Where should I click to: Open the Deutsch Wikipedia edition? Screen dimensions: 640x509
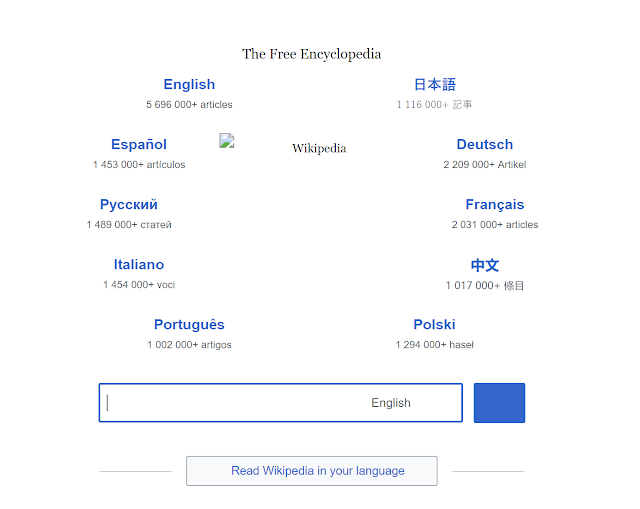coord(484,144)
